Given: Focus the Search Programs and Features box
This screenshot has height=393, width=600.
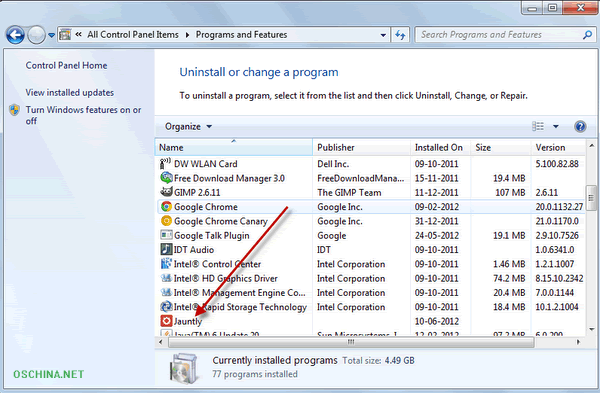Looking at the screenshot, I should point(504,35).
